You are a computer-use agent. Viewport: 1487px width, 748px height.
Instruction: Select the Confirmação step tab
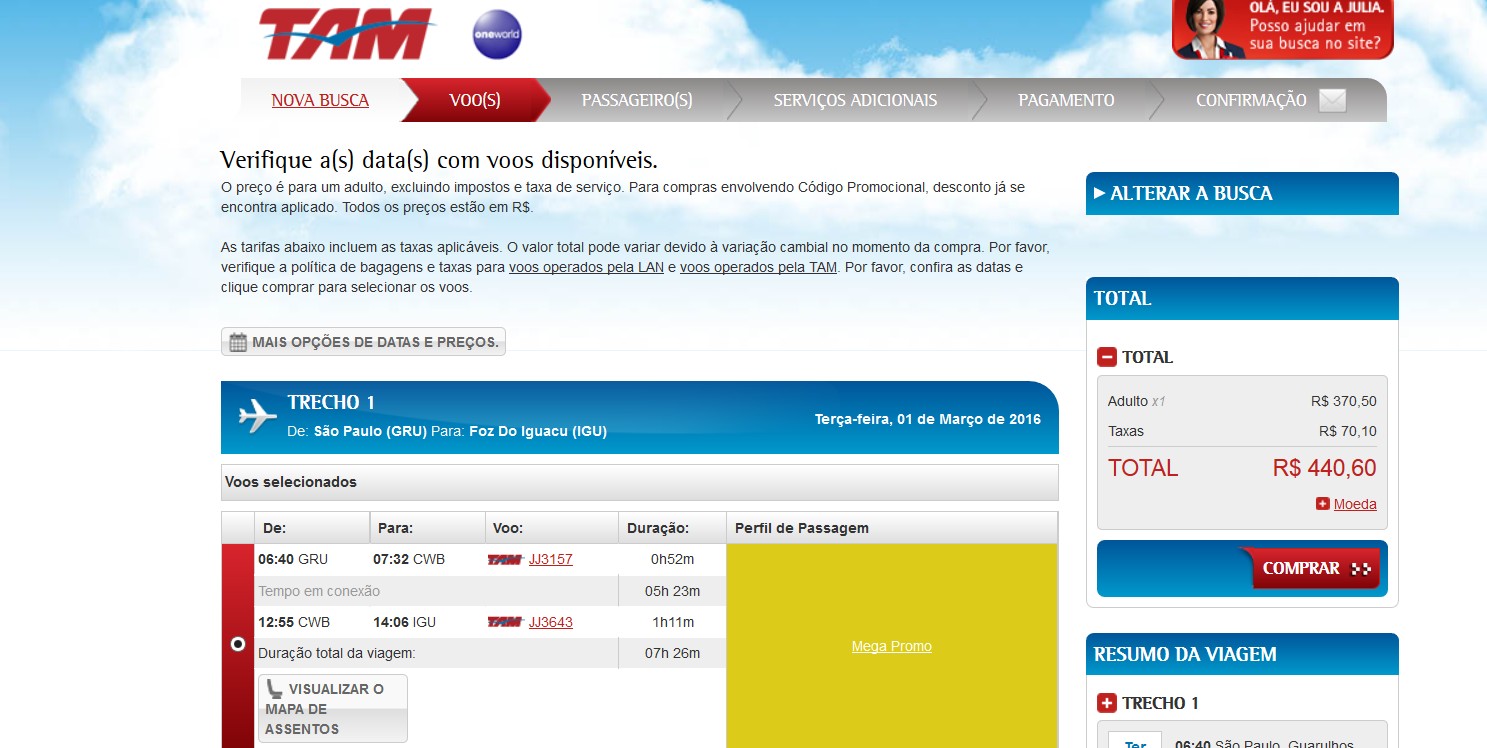pyautogui.click(x=1251, y=100)
